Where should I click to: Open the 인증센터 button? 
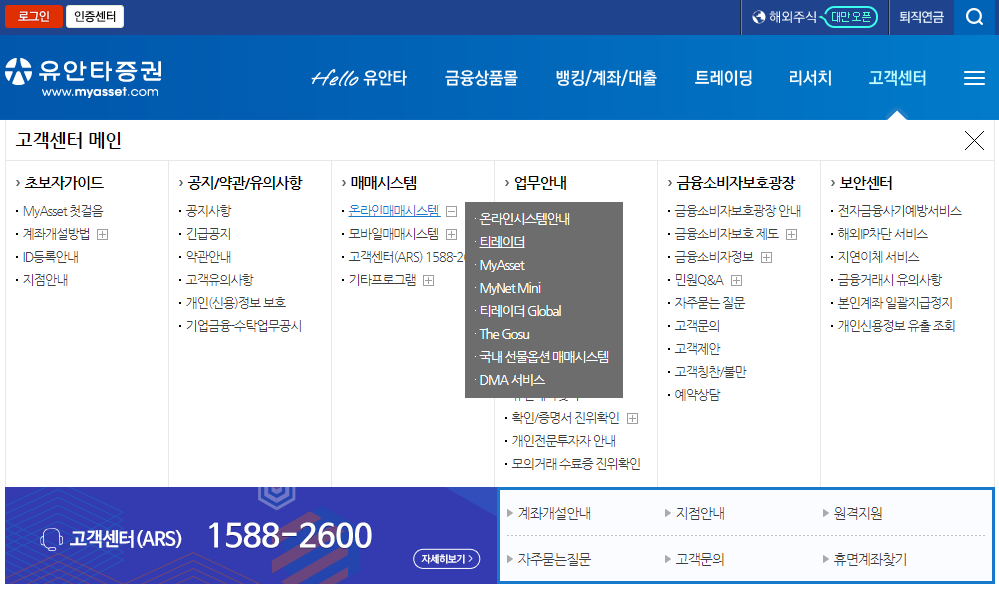[x=95, y=17]
